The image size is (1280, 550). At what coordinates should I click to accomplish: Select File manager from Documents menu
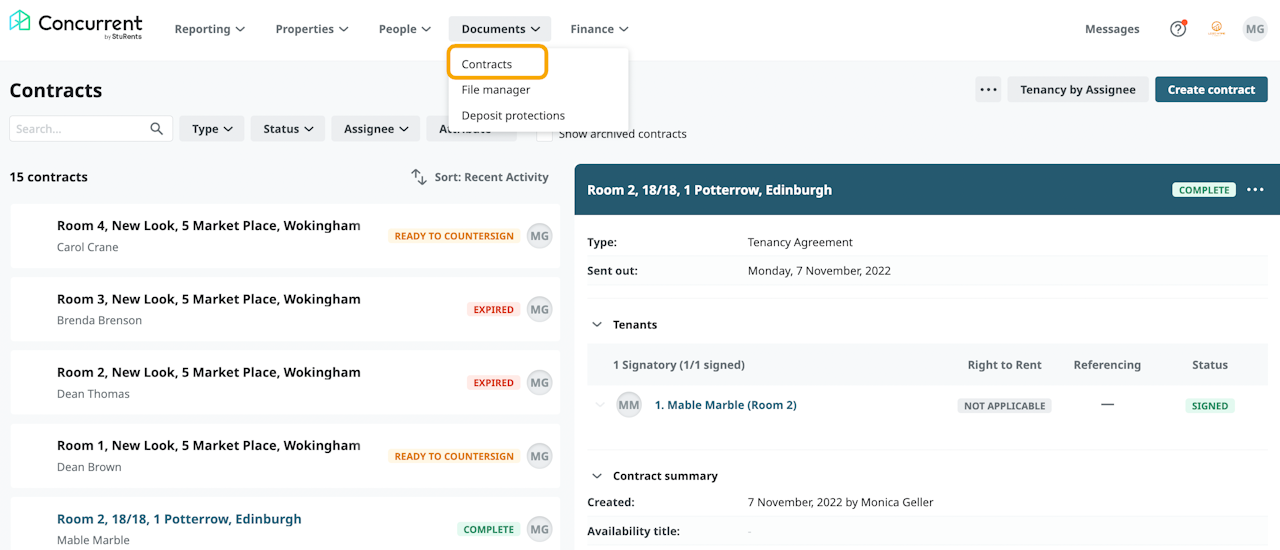click(x=496, y=90)
